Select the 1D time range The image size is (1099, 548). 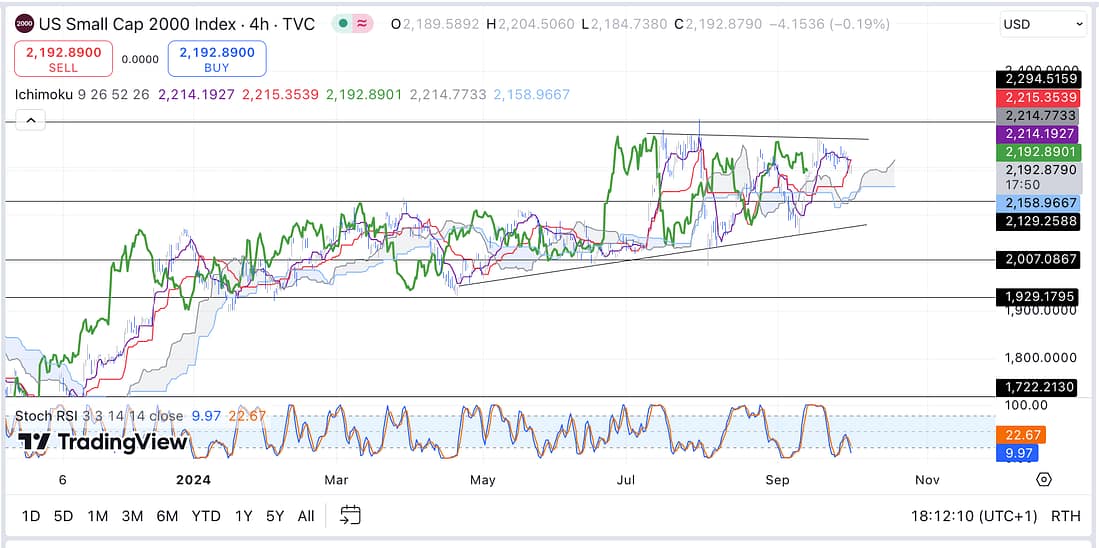(31, 516)
